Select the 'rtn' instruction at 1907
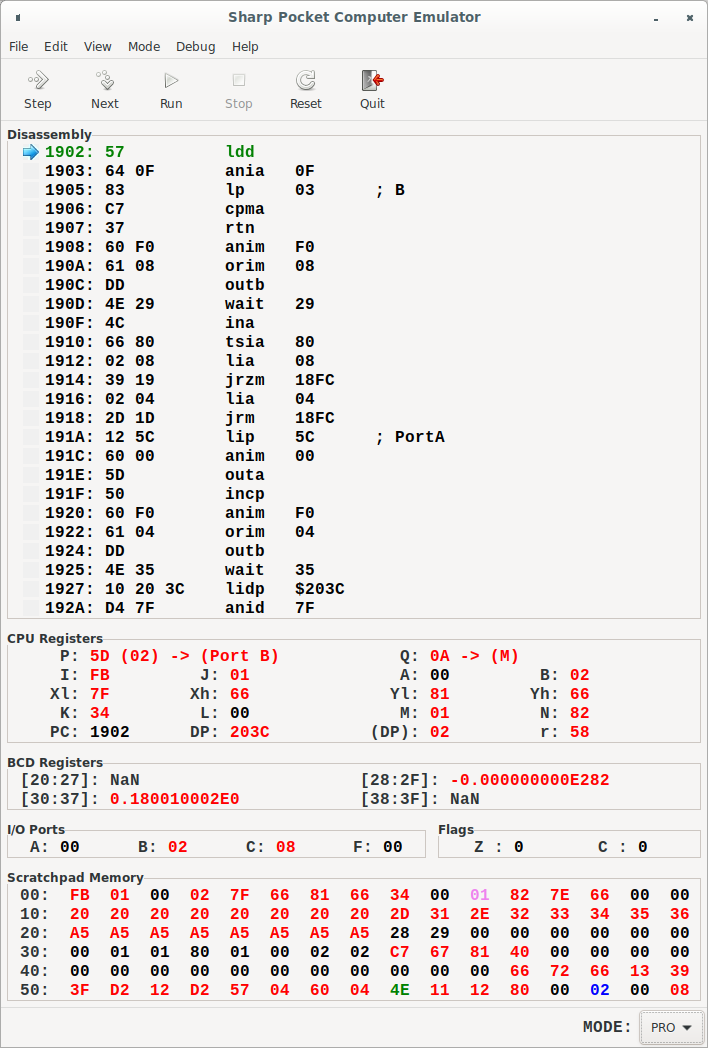This screenshot has width=708, height=1048. tap(240, 228)
